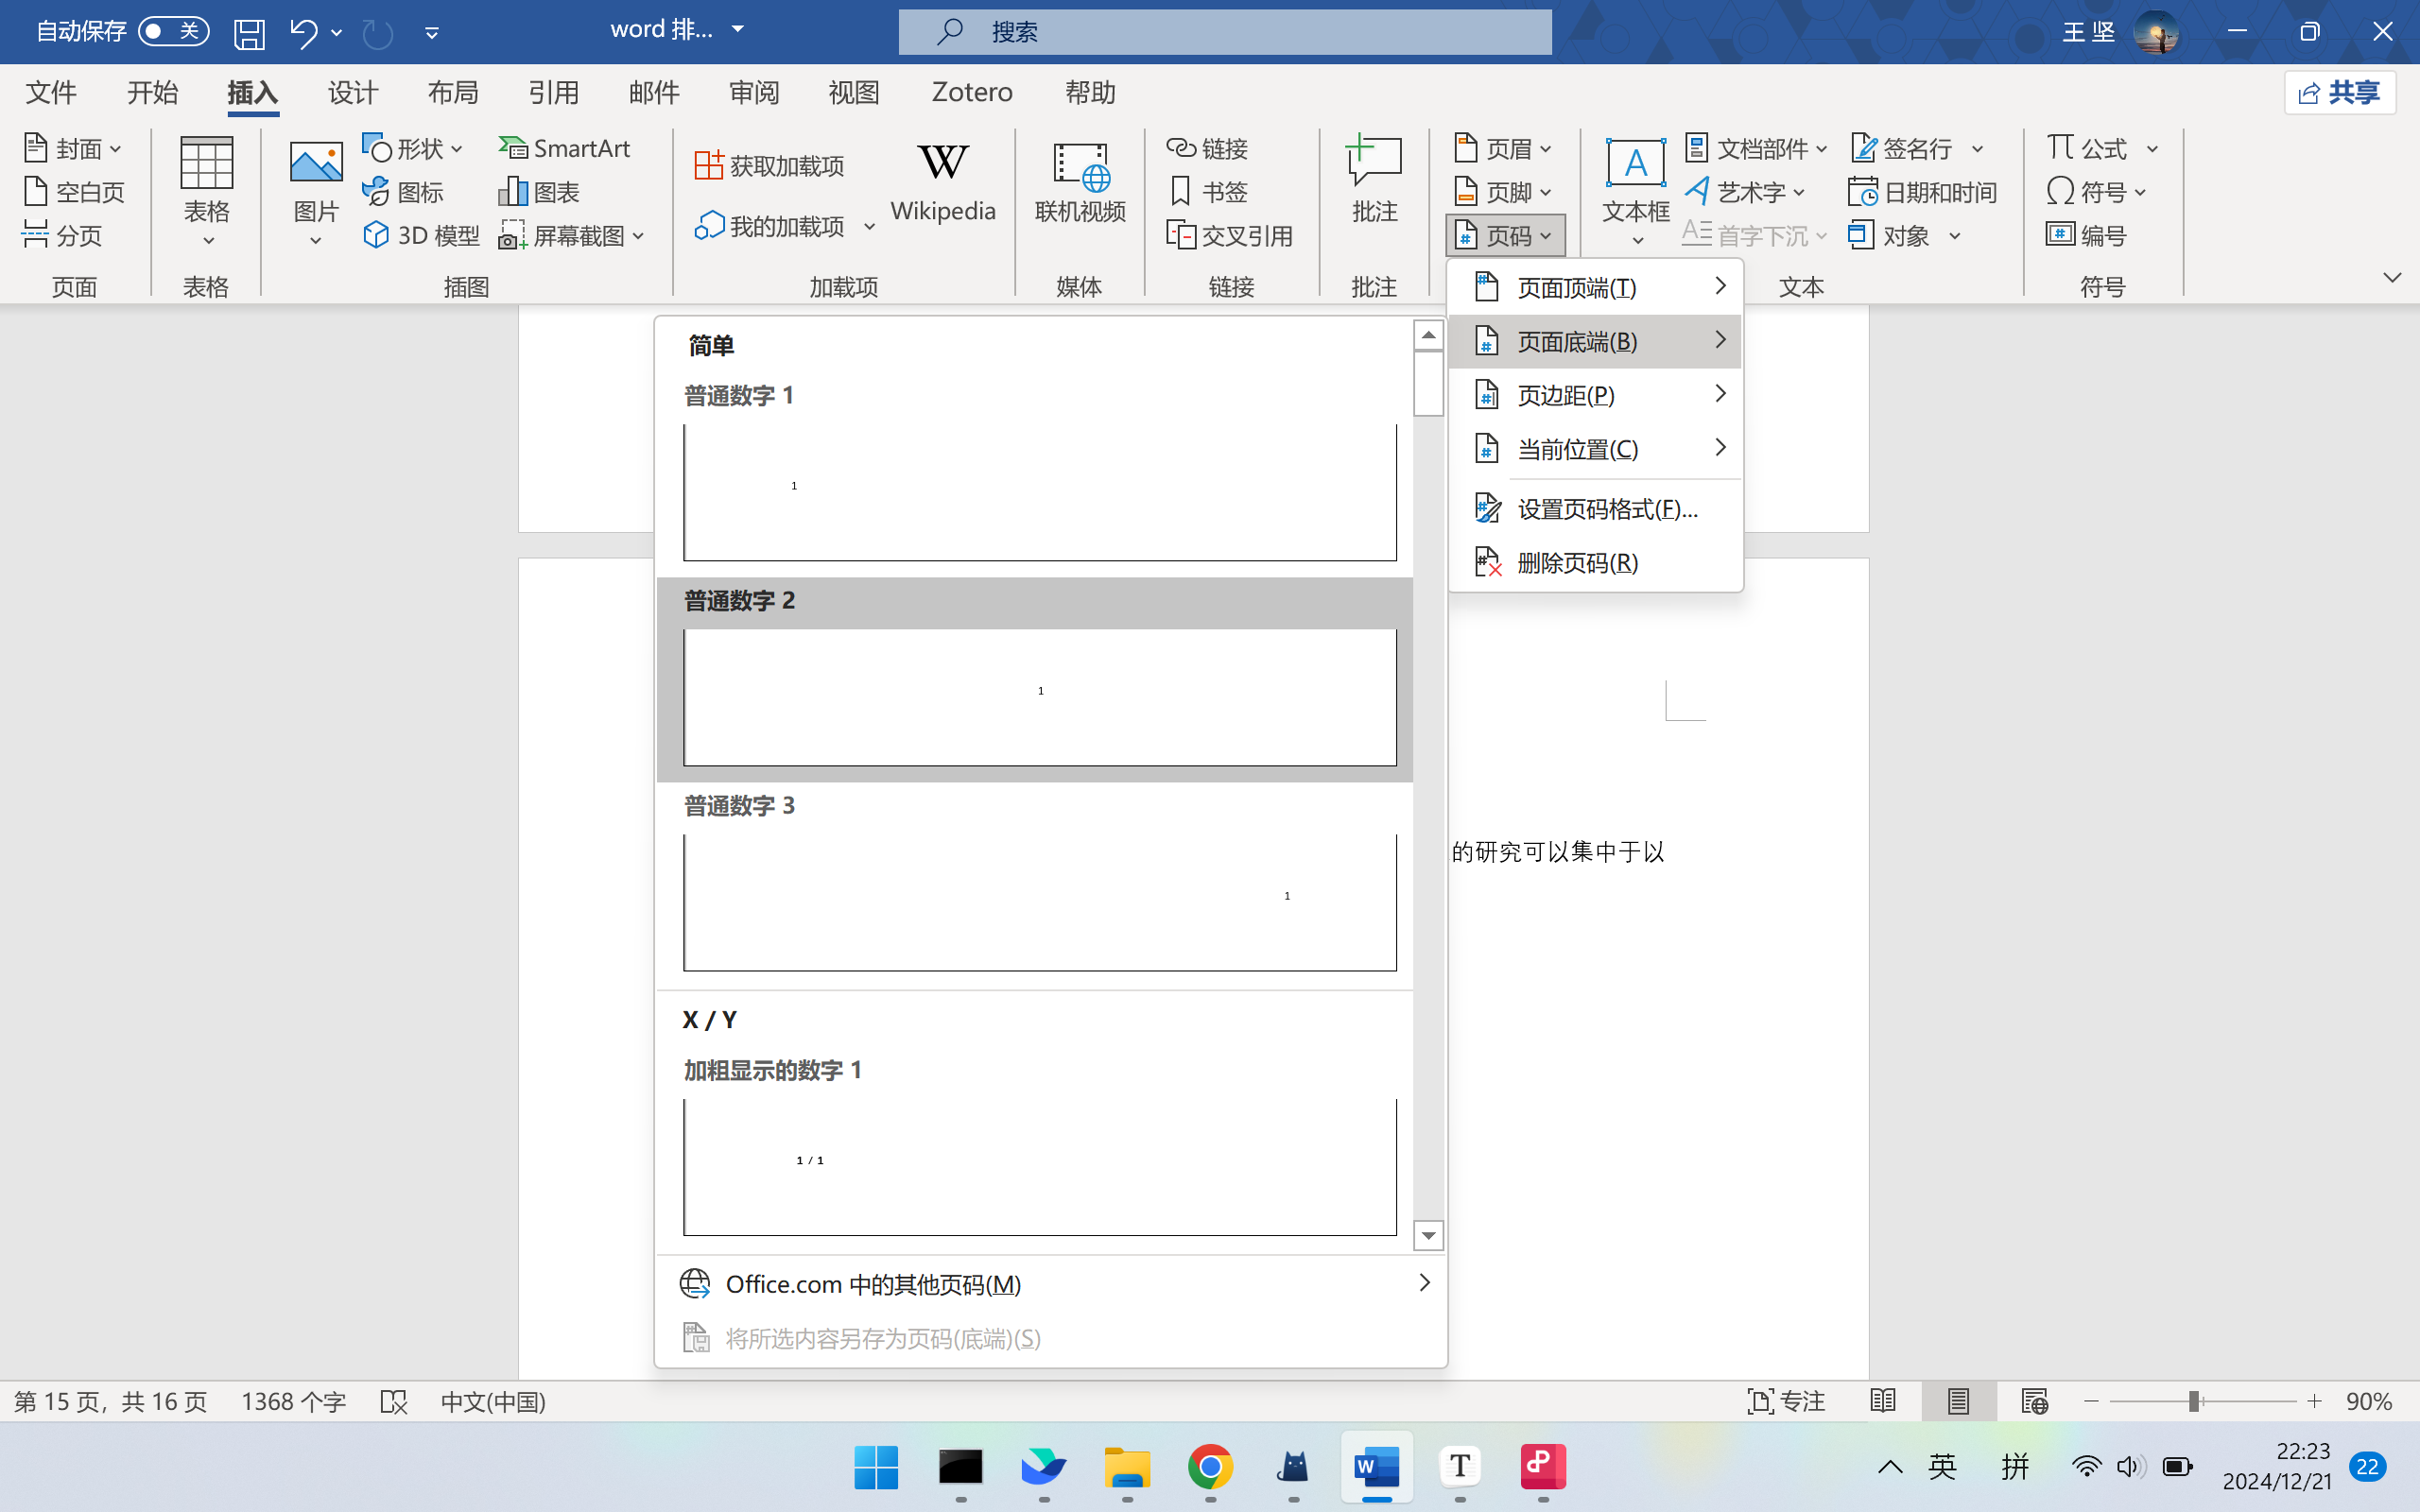Select the 普通数字 3 page number thumbnail
Viewport: 2420px width, 1512px height.
(x=1039, y=900)
